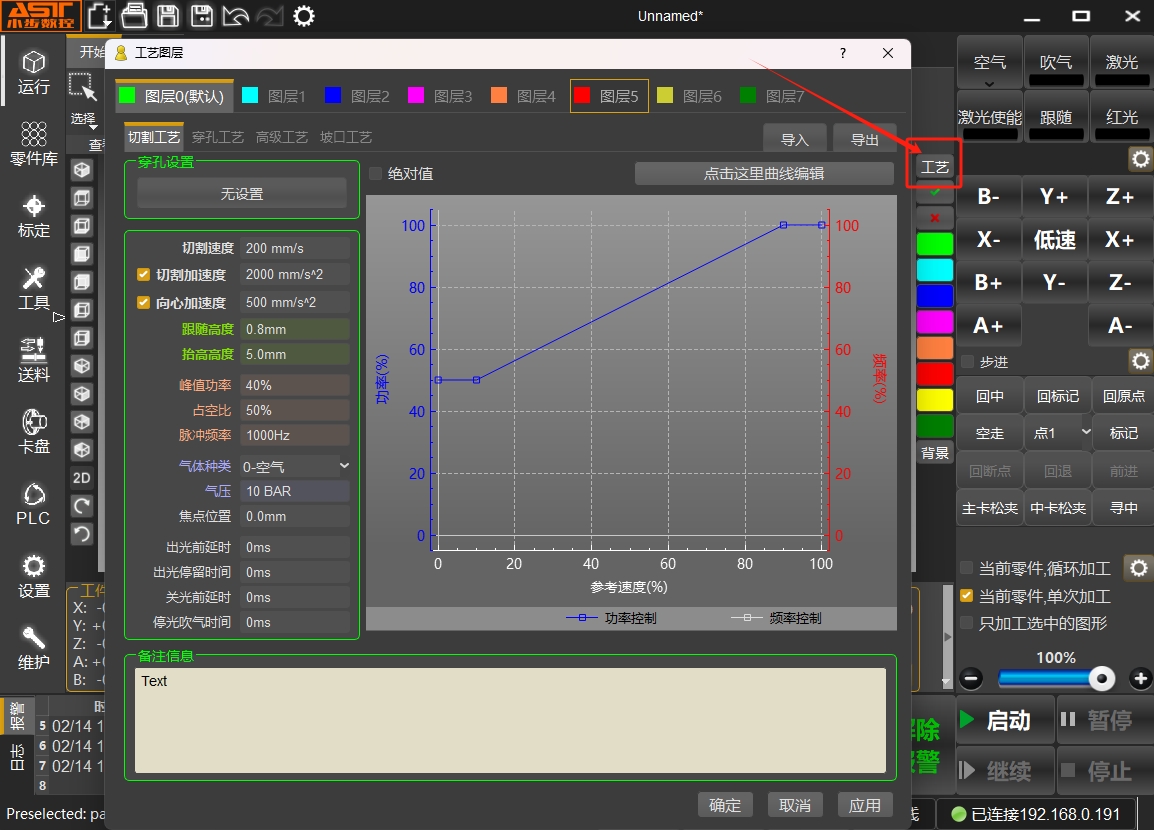Screen dimensions: 1154x830
Task: Toggle the 红光 red light button
Action: 1122,117
